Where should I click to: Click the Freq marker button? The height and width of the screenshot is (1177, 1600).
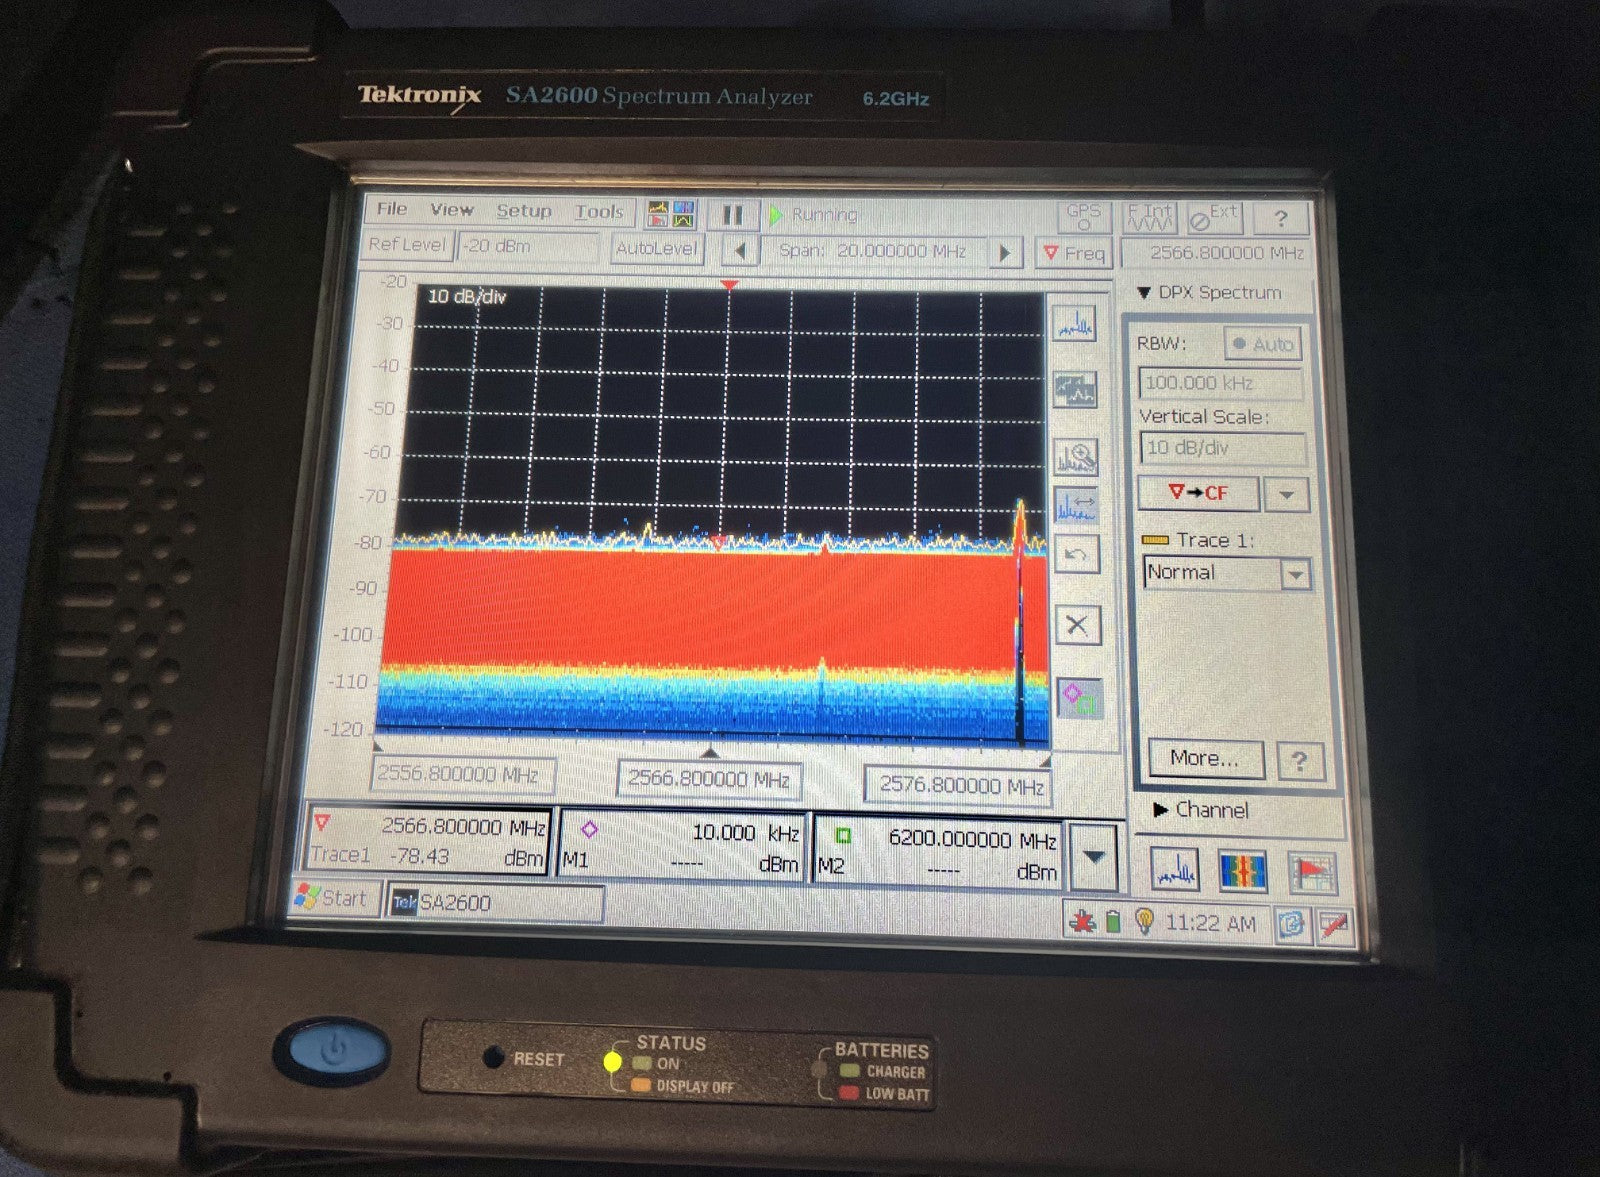coord(1075,254)
